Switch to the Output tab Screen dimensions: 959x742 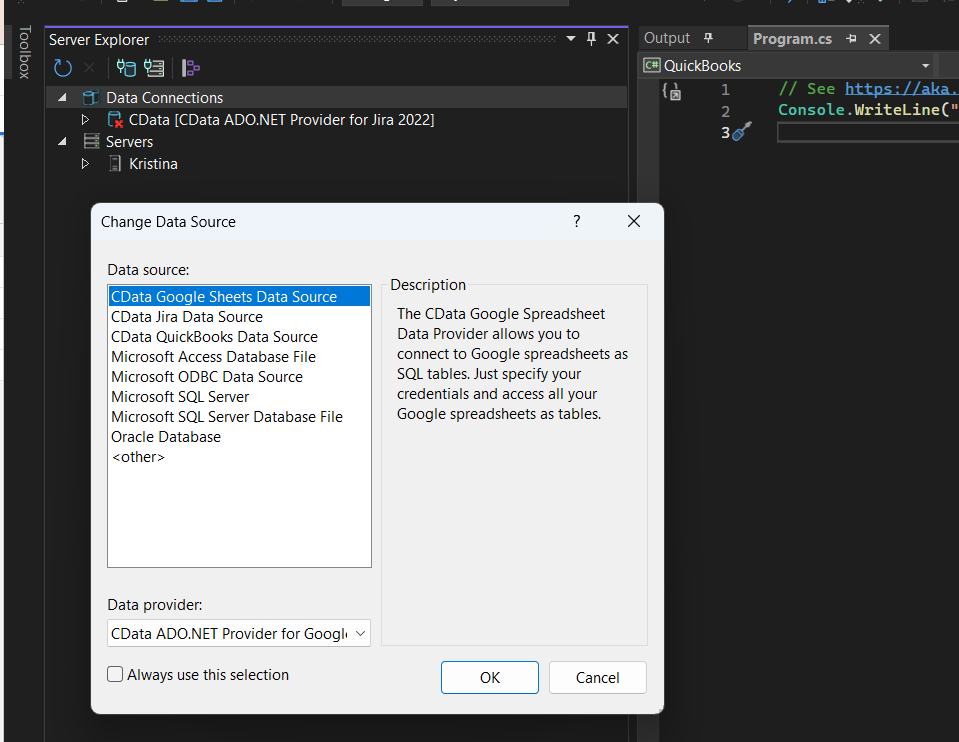[667, 38]
